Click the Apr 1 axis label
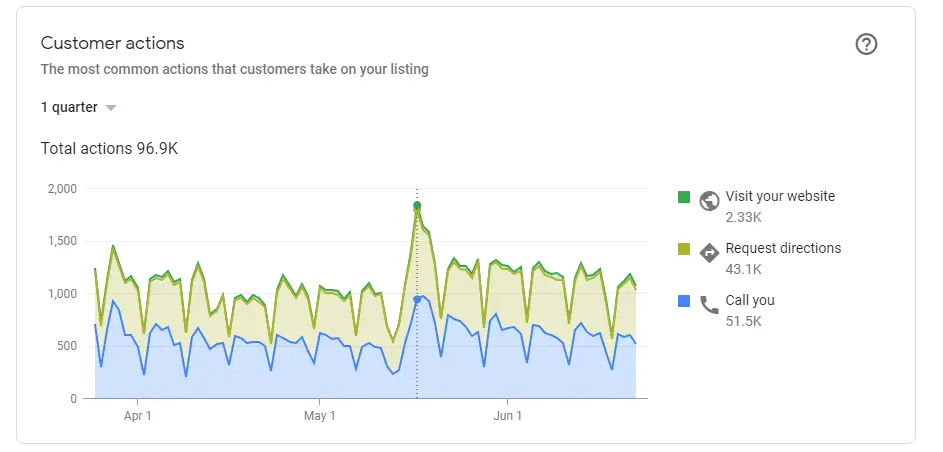 (x=136, y=416)
